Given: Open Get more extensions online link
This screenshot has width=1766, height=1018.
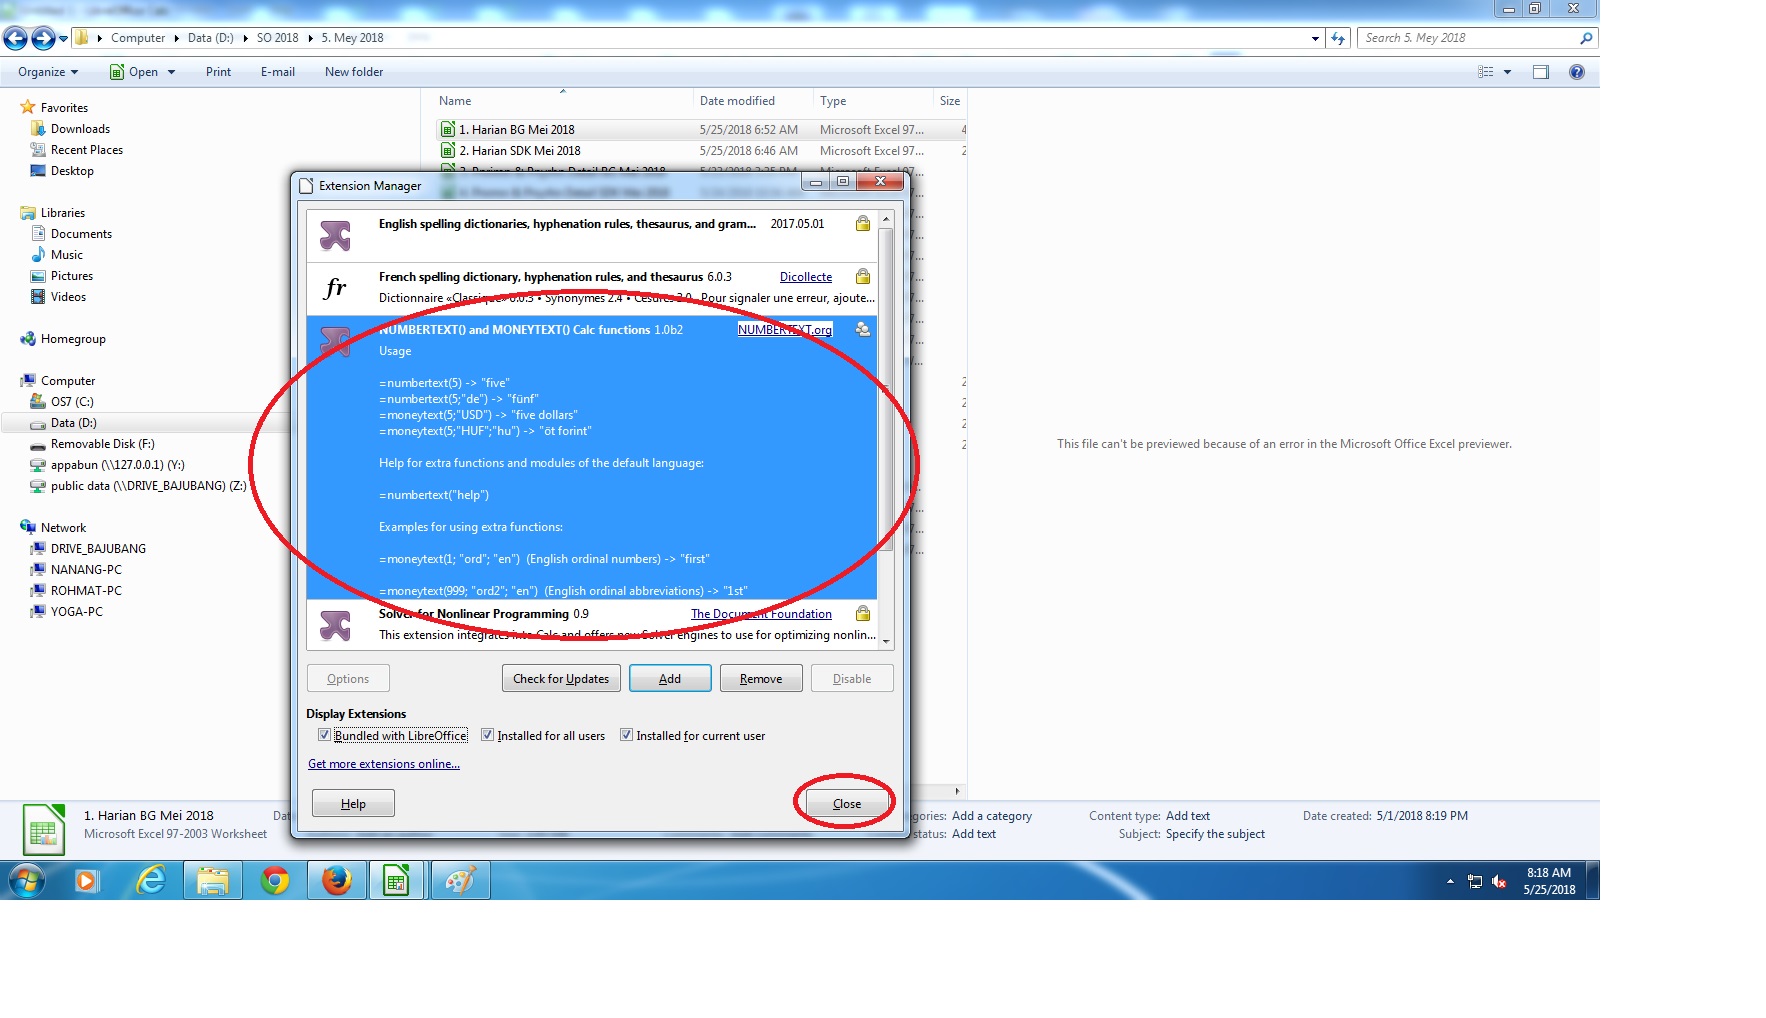Looking at the screenshot, I should coord(384,764).
